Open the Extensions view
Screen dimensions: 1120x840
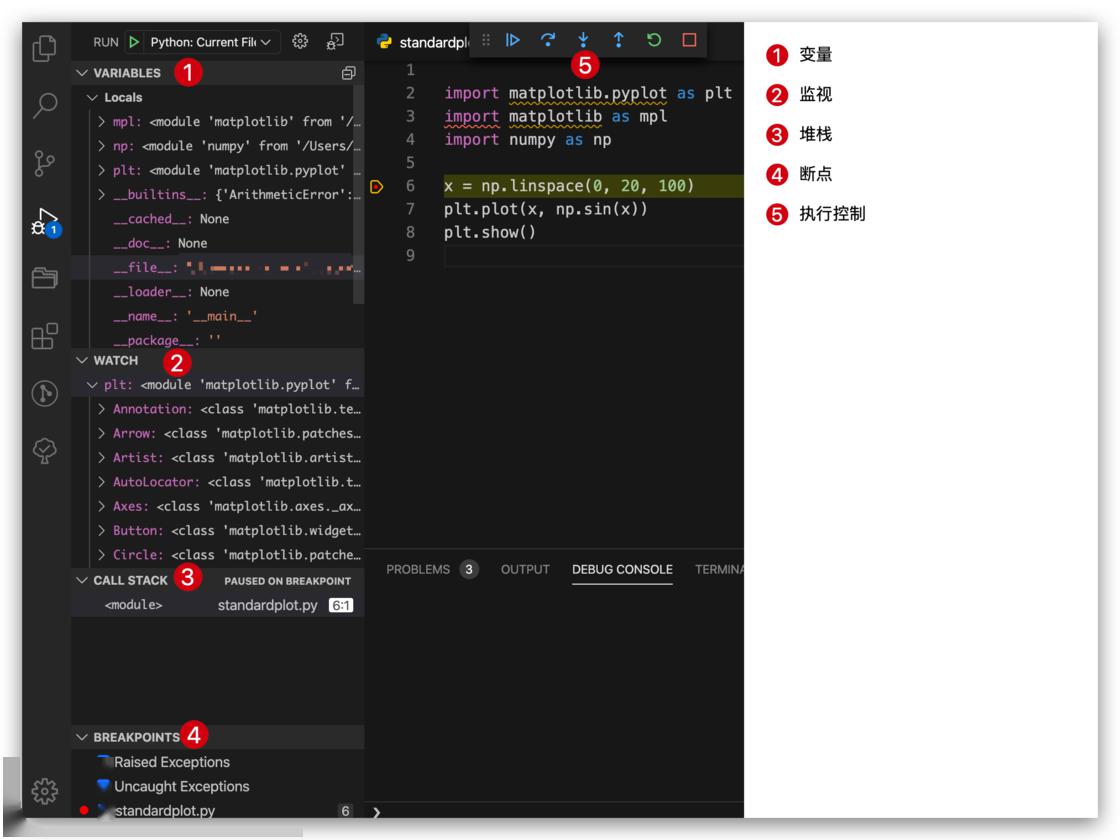coord(45,336)
